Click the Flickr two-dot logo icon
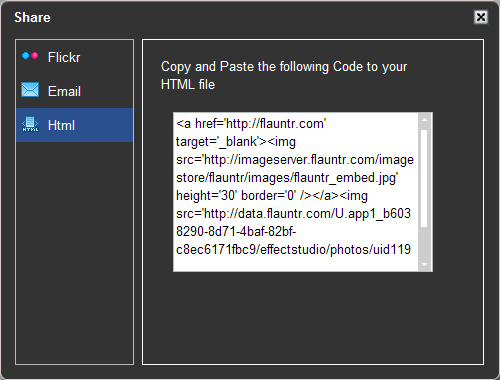This screenshot has height=380, width=500. pos(30,56)
